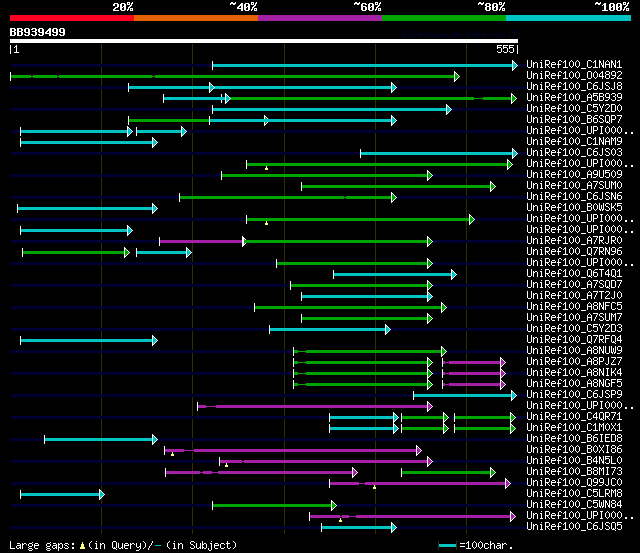Open the UniRef100_C1NAN1 hit label

(574, 64)
